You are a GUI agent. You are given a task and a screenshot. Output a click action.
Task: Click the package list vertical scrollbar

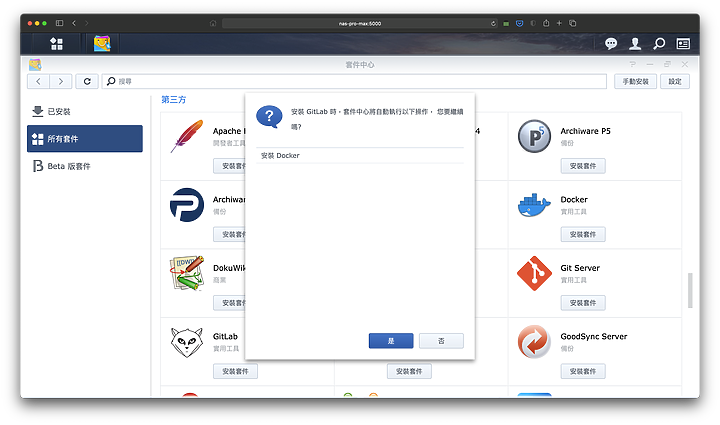click(x=690, y=290)
